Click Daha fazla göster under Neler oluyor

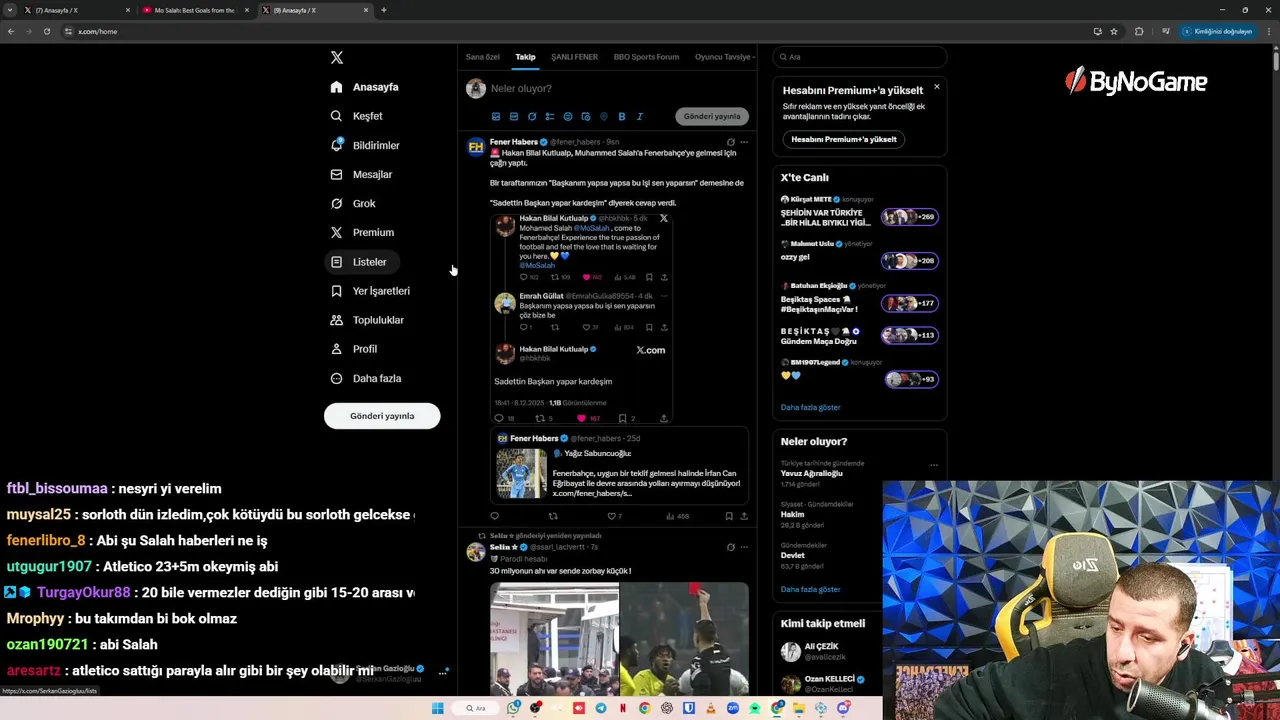click(811, 589)
